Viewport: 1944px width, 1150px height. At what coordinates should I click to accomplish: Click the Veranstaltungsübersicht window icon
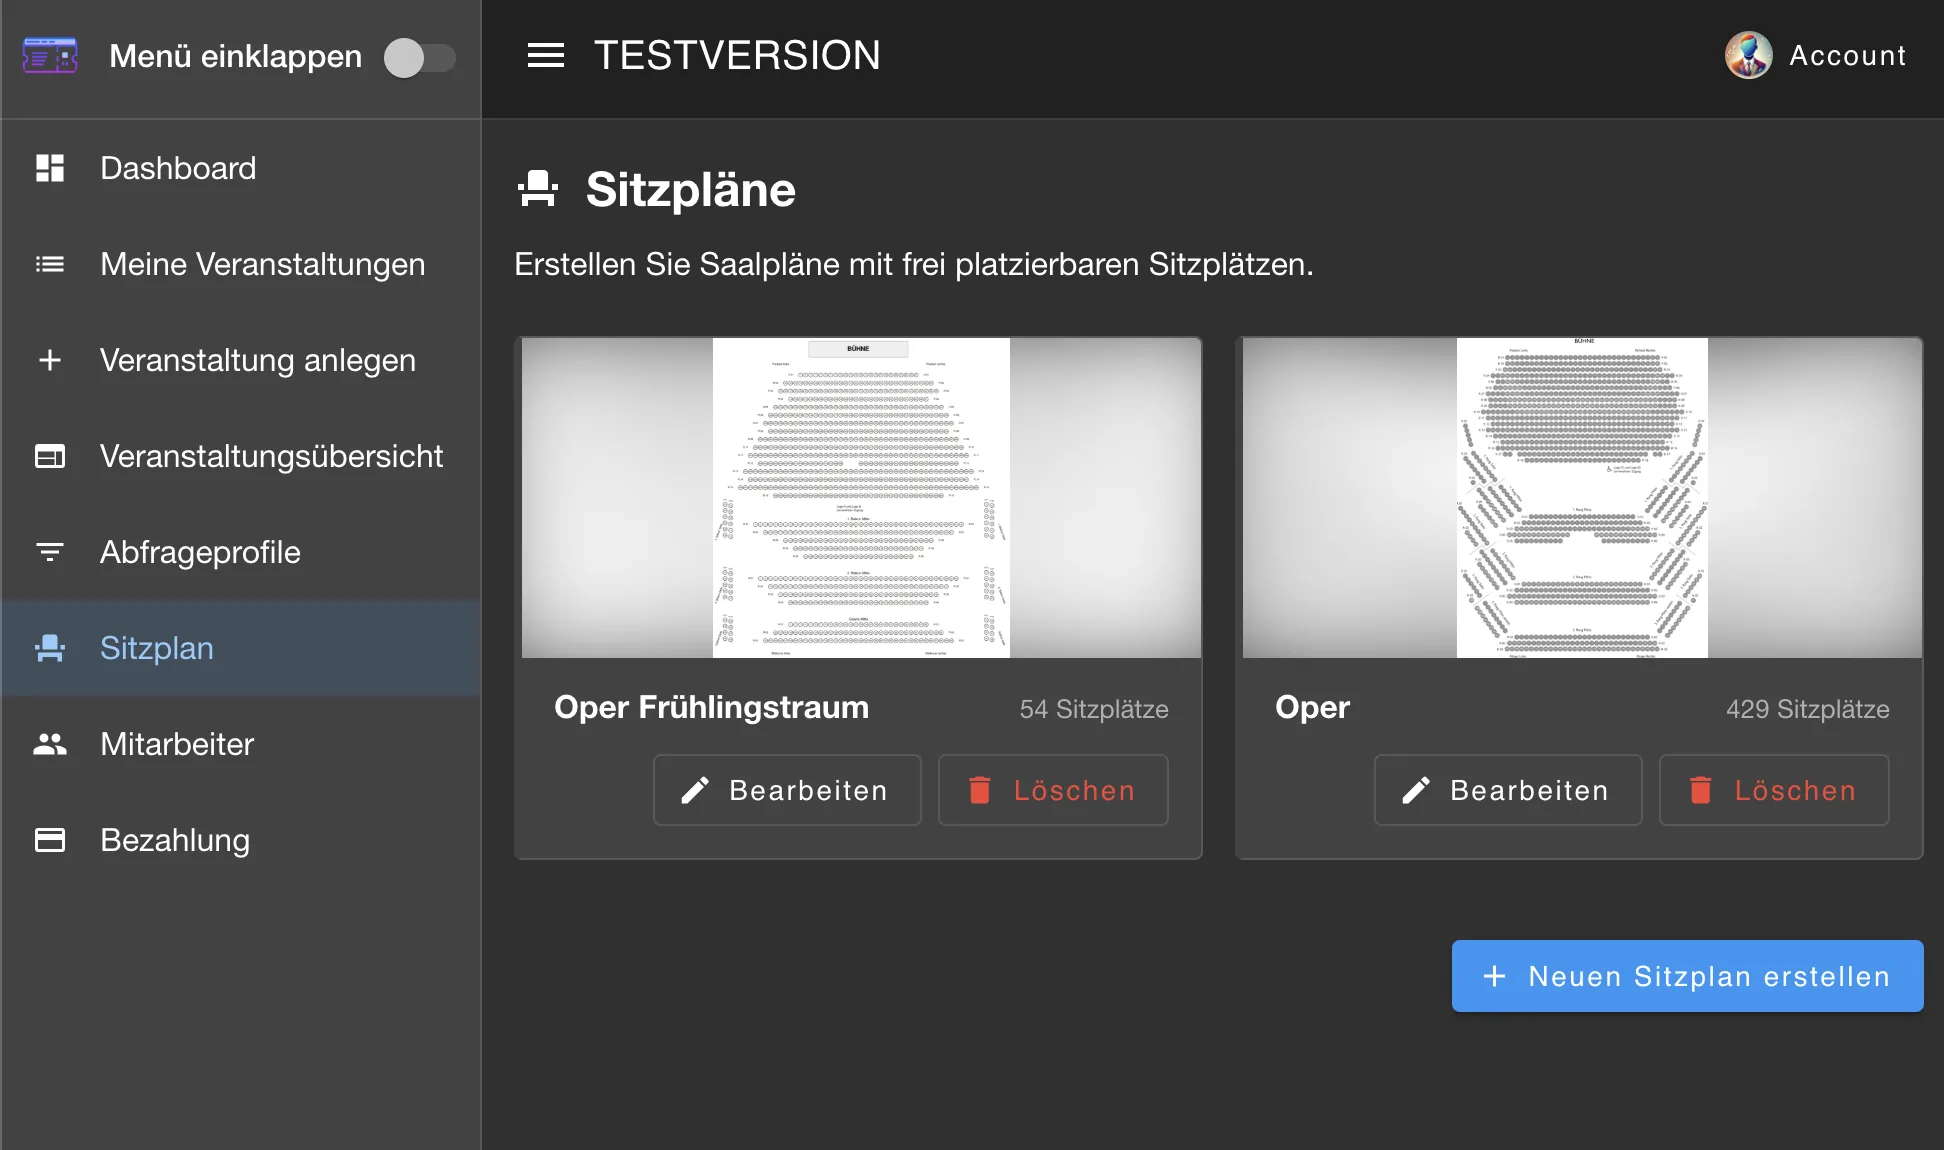(x=50, y=456)
